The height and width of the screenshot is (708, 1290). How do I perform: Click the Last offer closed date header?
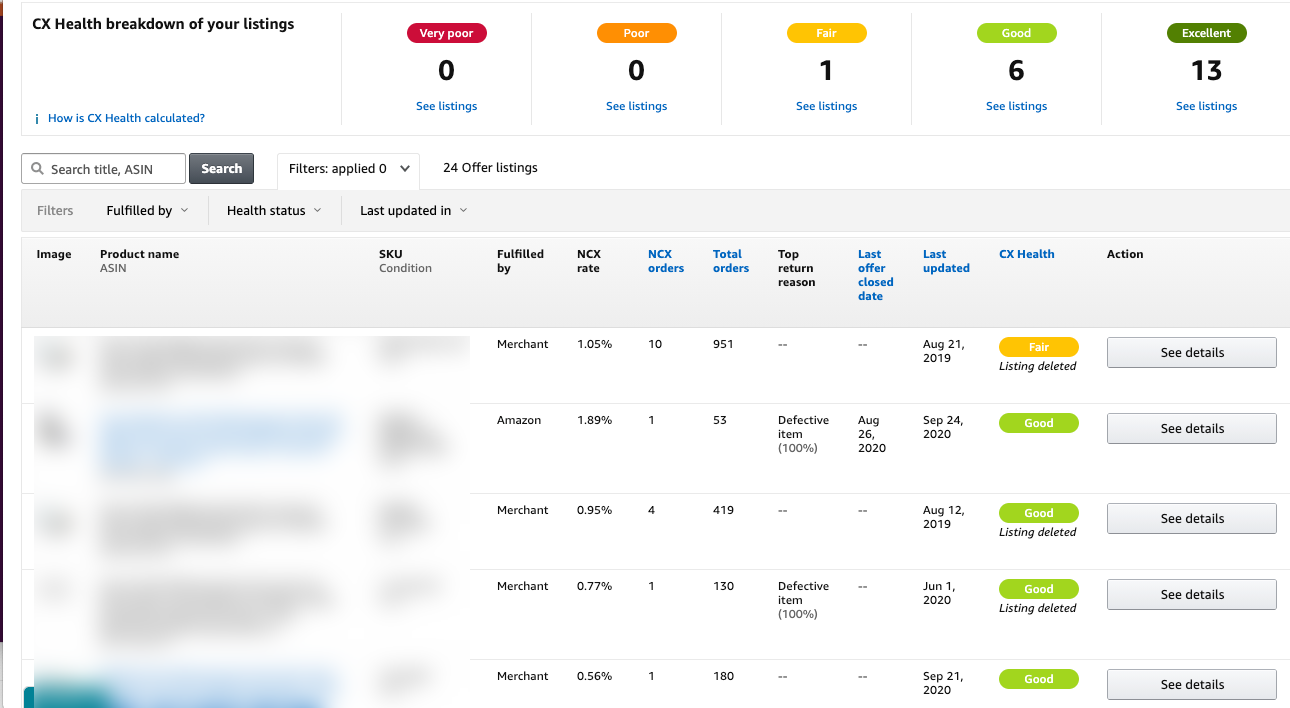[x=875, y=275]
